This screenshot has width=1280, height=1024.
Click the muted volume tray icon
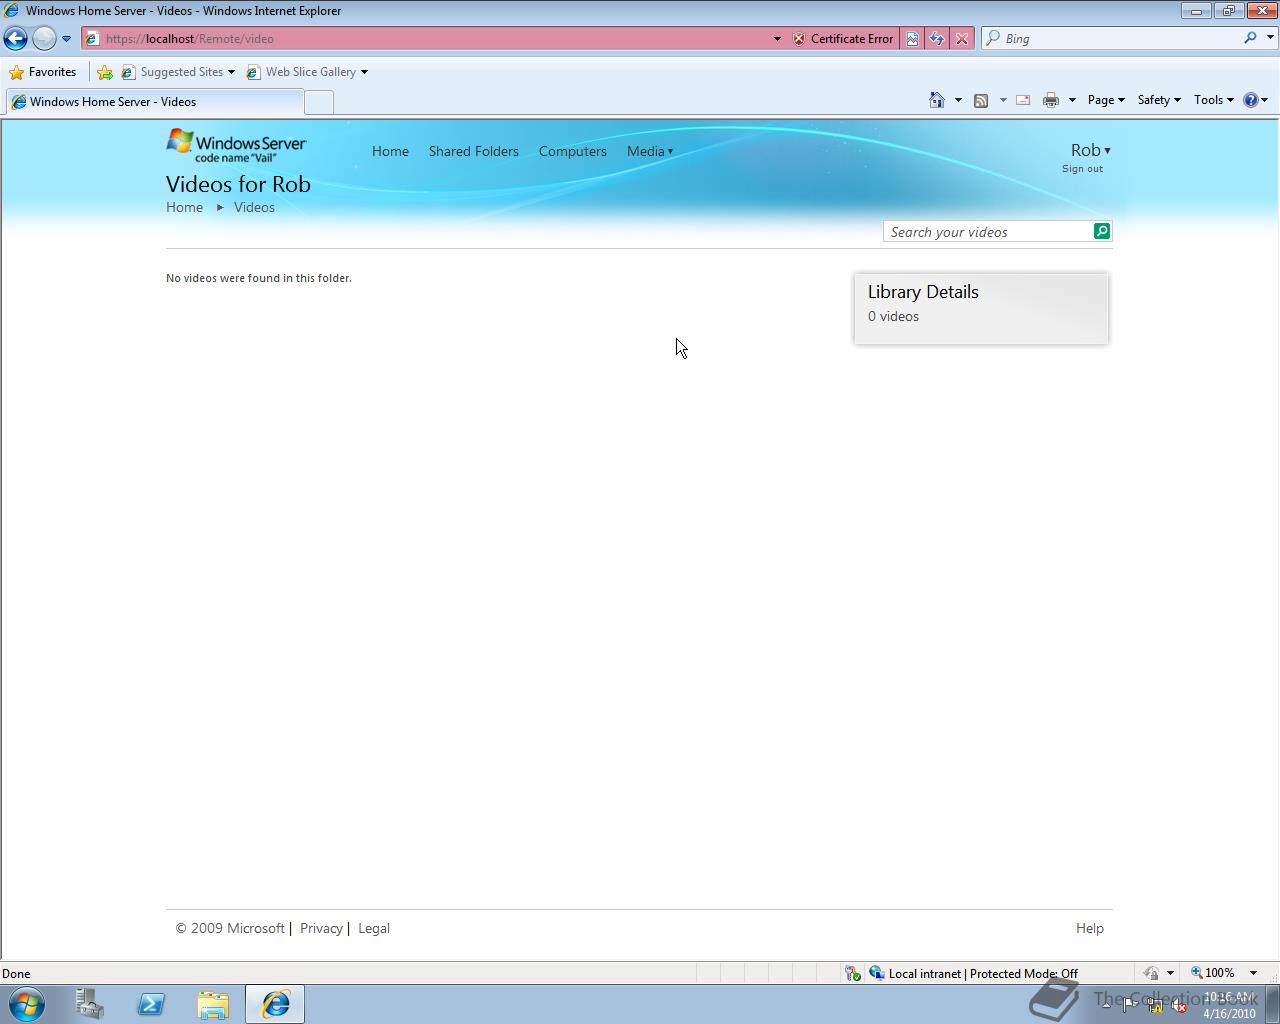click(x=1180, y=1006)
